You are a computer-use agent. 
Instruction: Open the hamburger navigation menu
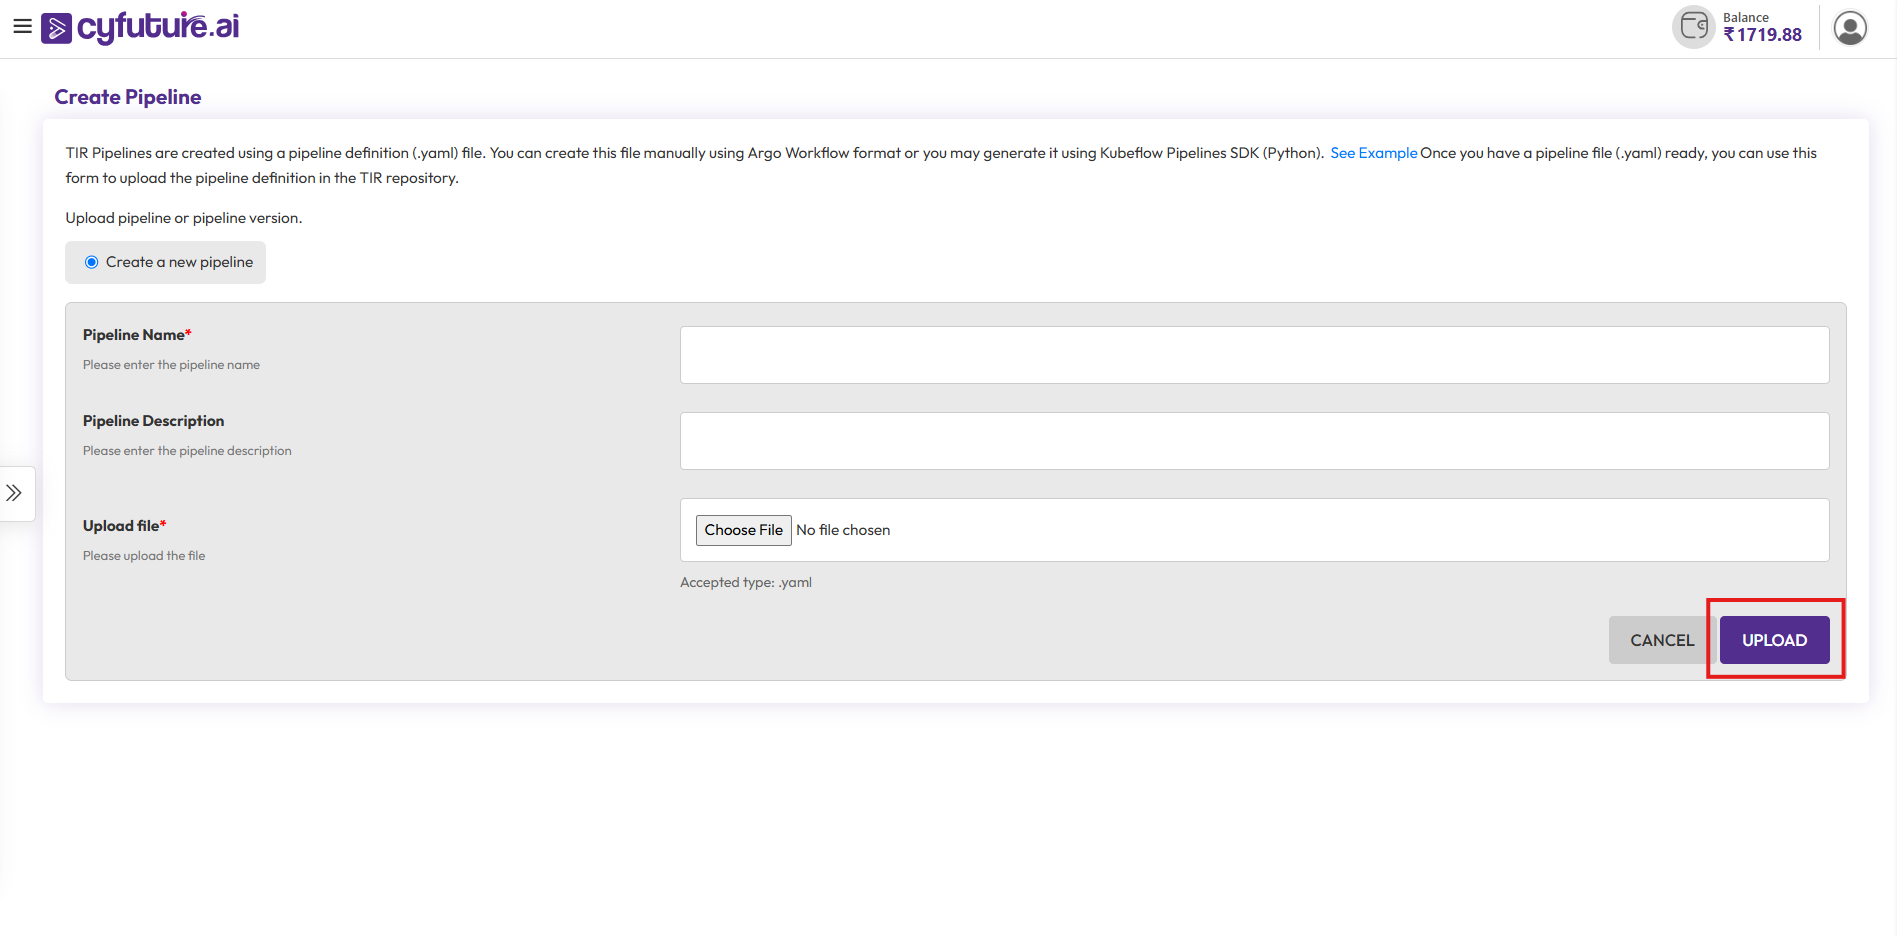pos(22,27)
